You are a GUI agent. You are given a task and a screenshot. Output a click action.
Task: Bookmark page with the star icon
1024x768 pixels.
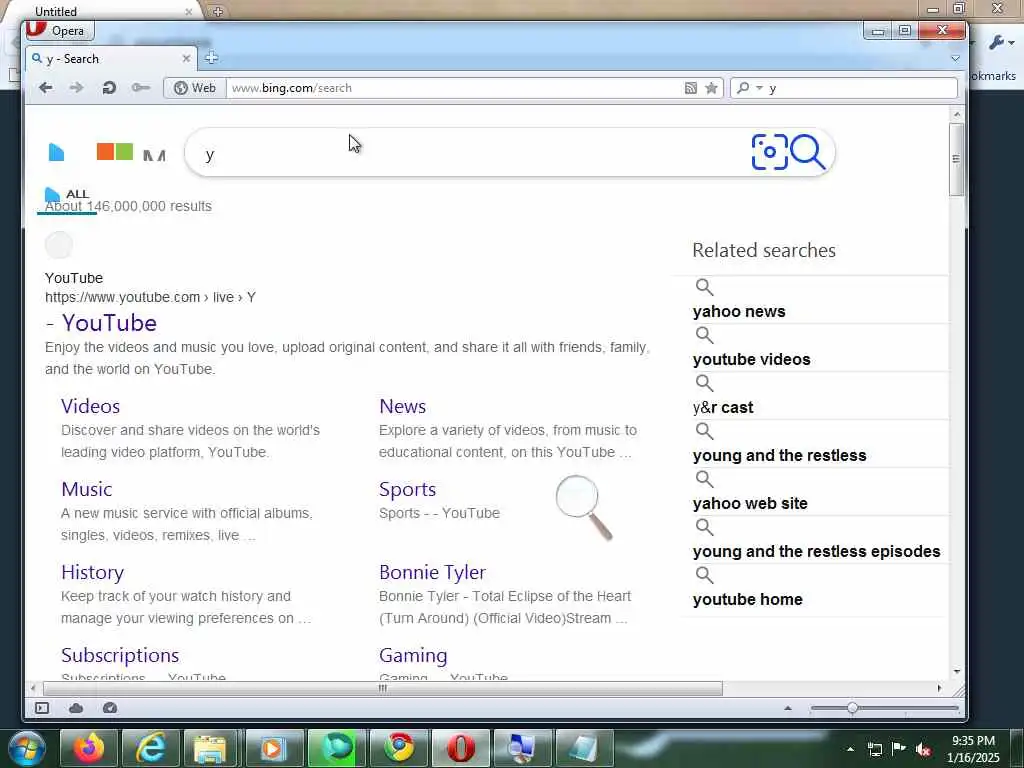pyautogui.click(x=711, y=88)
